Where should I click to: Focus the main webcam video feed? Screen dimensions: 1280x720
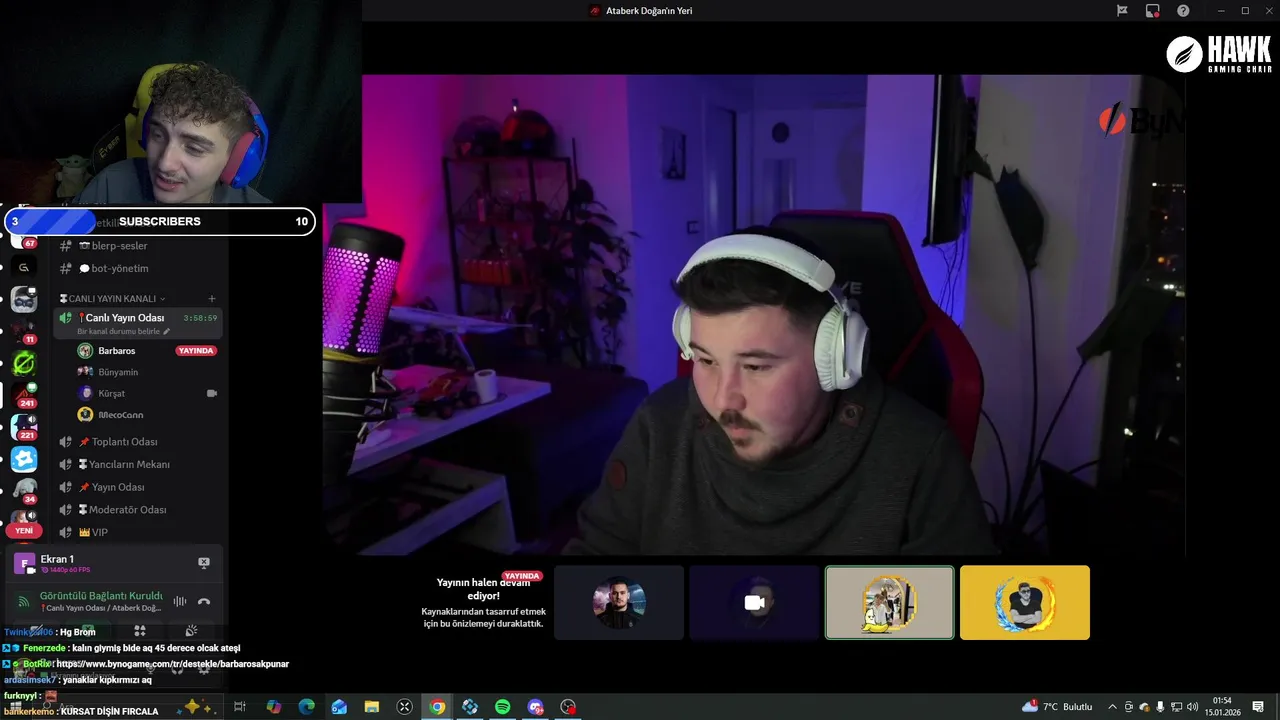click(x=754, y=314)
